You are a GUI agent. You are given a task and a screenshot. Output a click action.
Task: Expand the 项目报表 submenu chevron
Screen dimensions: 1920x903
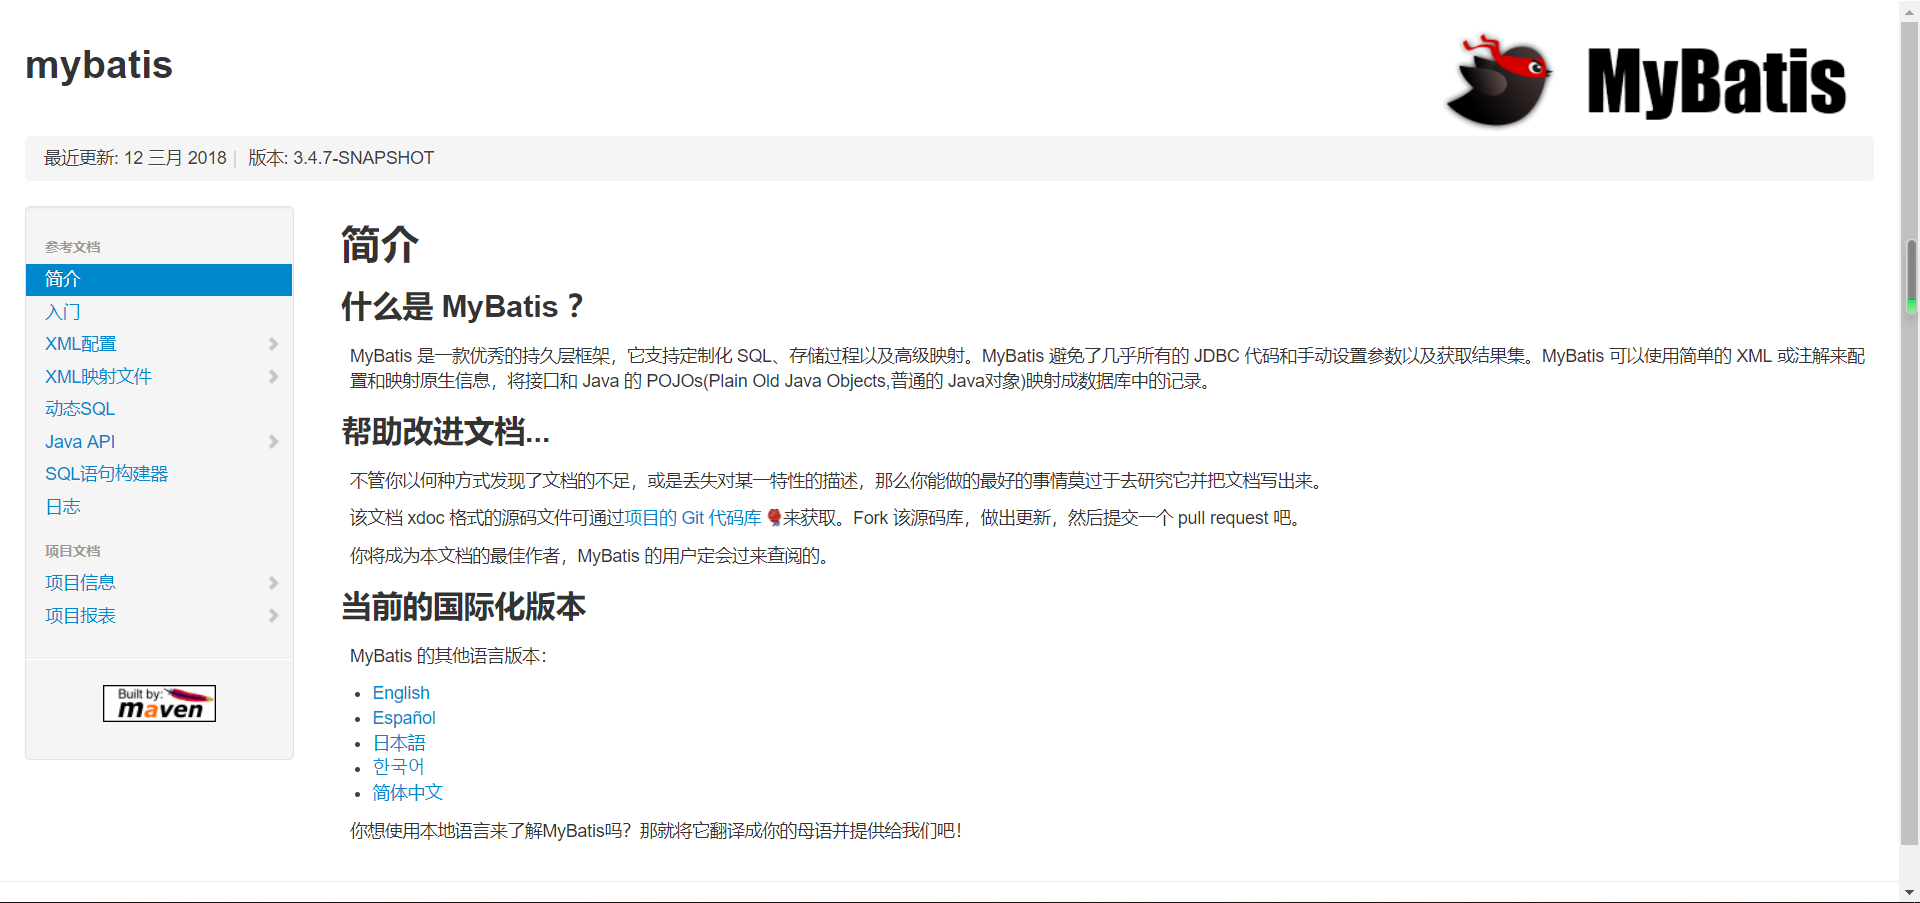pyautogui.click(x=273, y=616)
